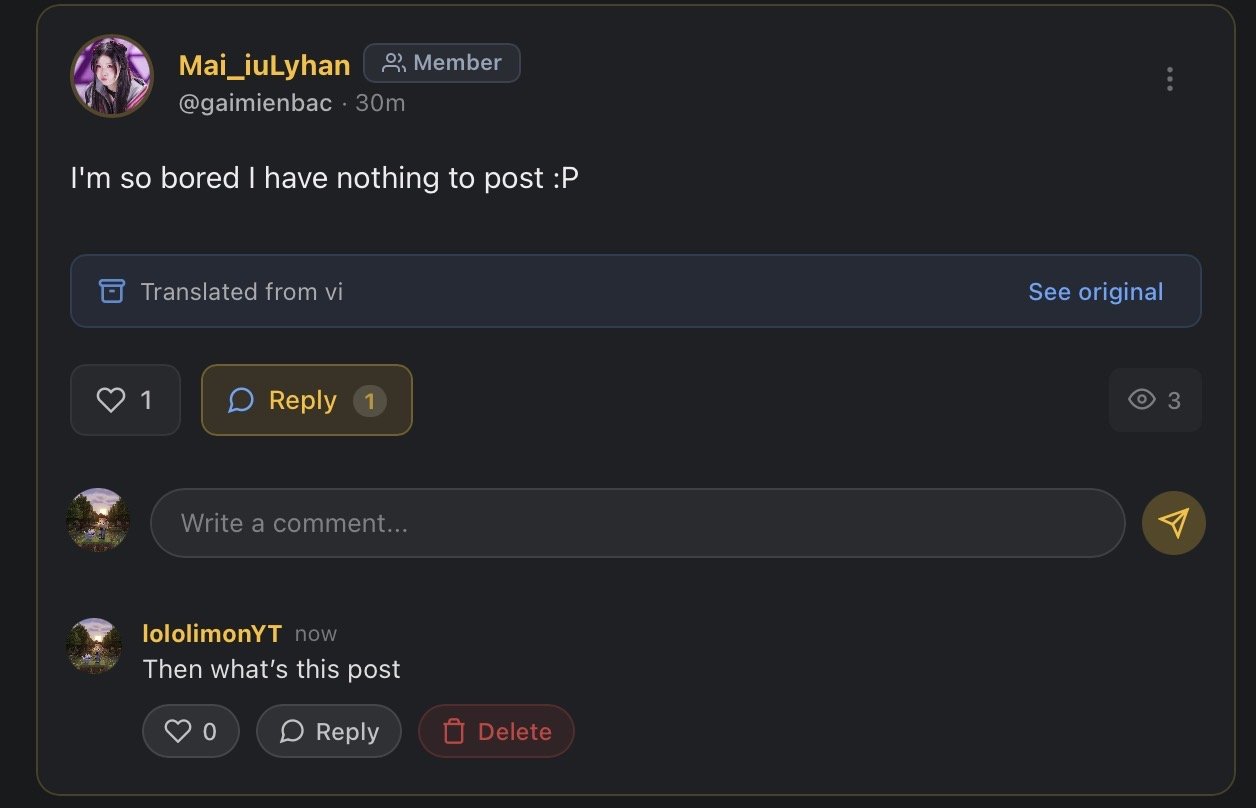Click the translation box archive icon
The image size is (1256, 808).
pyautogui.click(x=111, y=291)
